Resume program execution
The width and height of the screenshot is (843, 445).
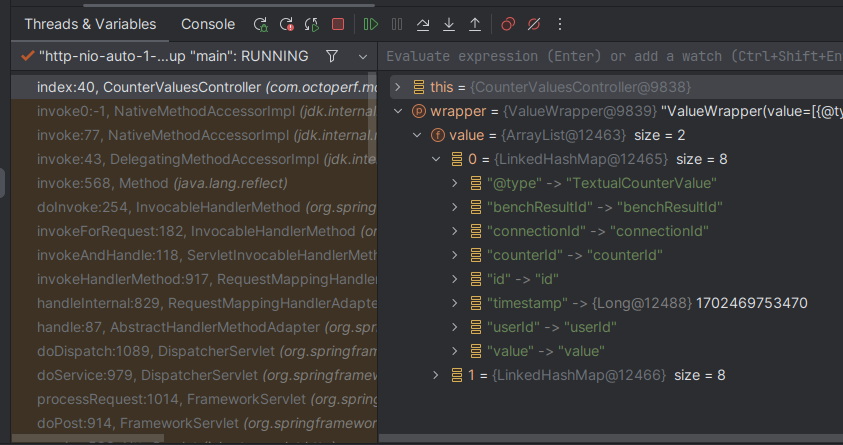pyautogui.click(x=371, y=24)
